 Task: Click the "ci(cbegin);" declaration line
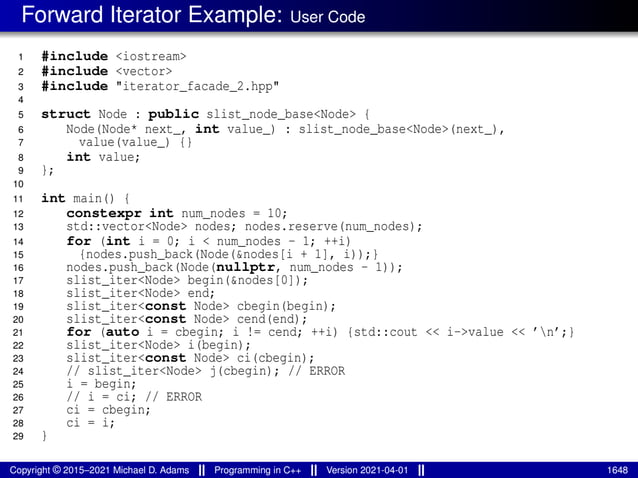[x=191, y=358]
